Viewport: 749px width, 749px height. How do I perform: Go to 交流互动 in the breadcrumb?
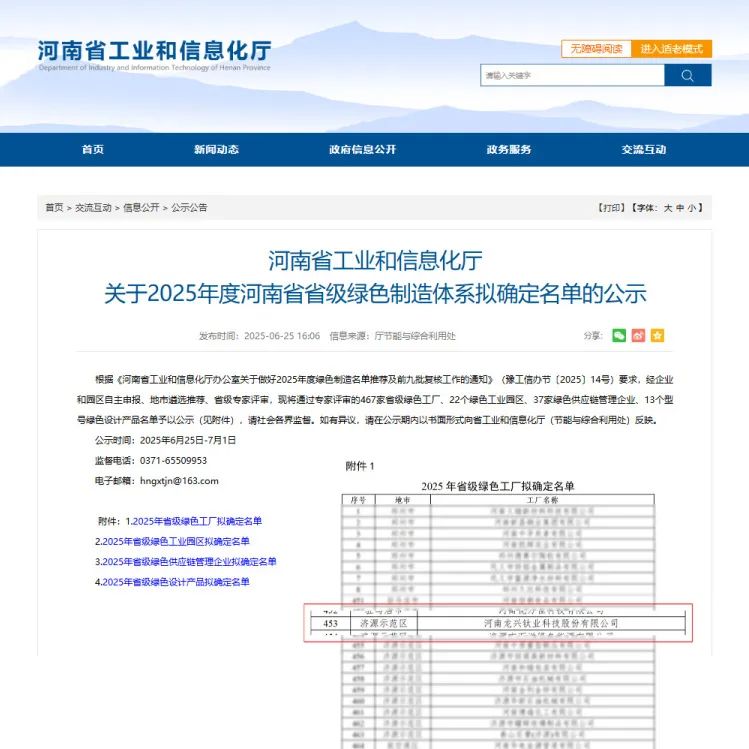93,207
